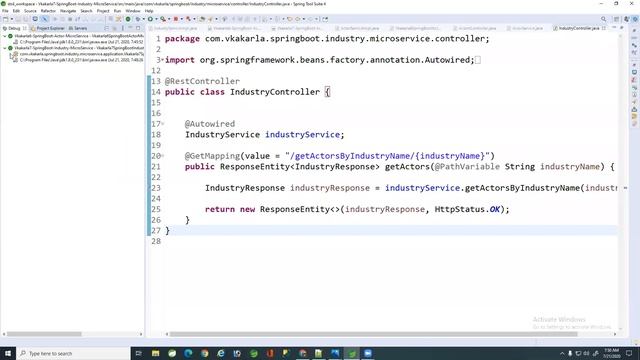Open the Navigate menu
This screenshot has height=360, width=640.
tap(68, 11)
